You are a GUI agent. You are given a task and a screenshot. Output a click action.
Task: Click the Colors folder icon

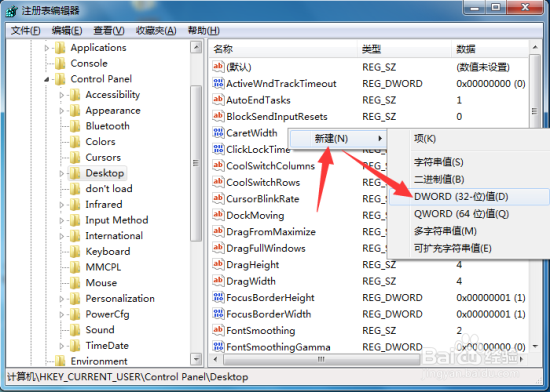75,142
